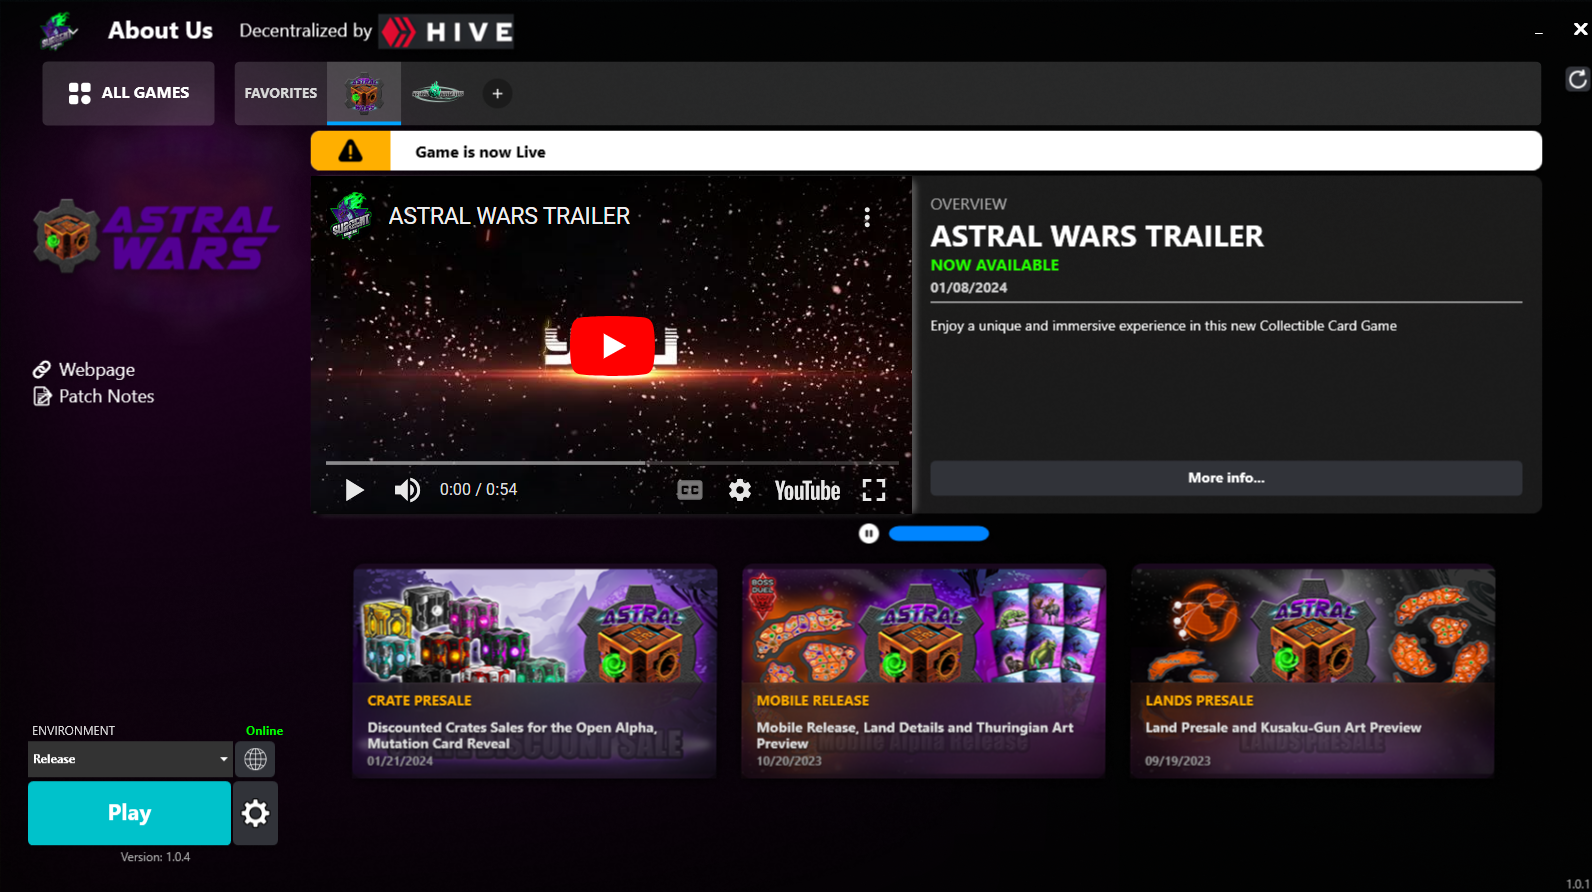Click the 'Version: 1.0.4' text
Image resolution: width=1592 pixels, height=892 pixels.
pyautogui.click(x=155, y=857)
